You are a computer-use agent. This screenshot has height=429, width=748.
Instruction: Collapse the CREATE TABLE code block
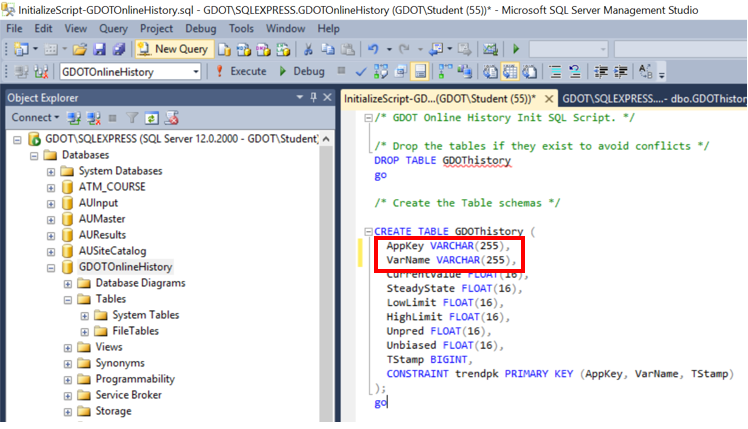pyautogui.click(x=368, y=231)
